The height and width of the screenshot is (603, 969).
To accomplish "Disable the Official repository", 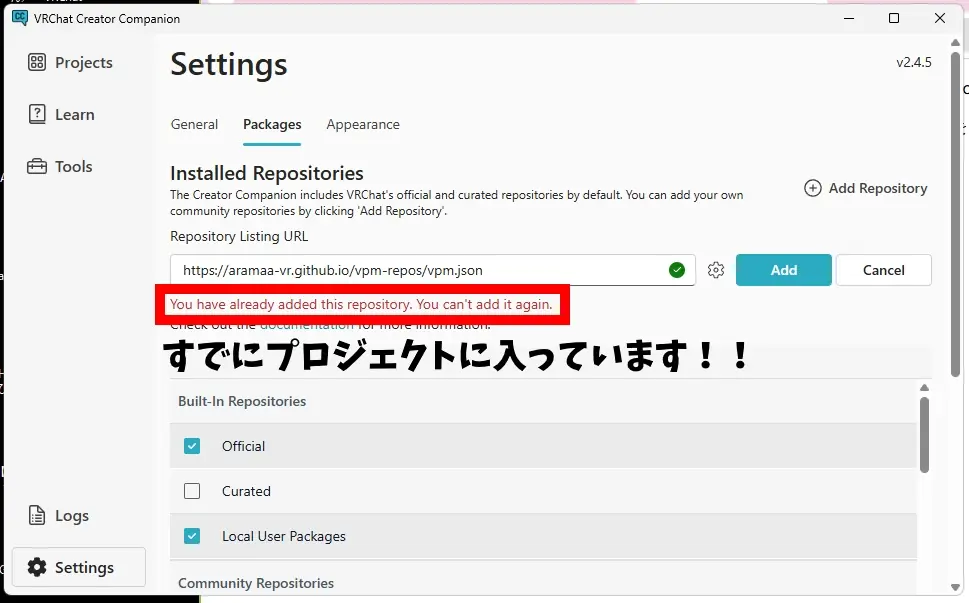I will [x=191, y=446].
